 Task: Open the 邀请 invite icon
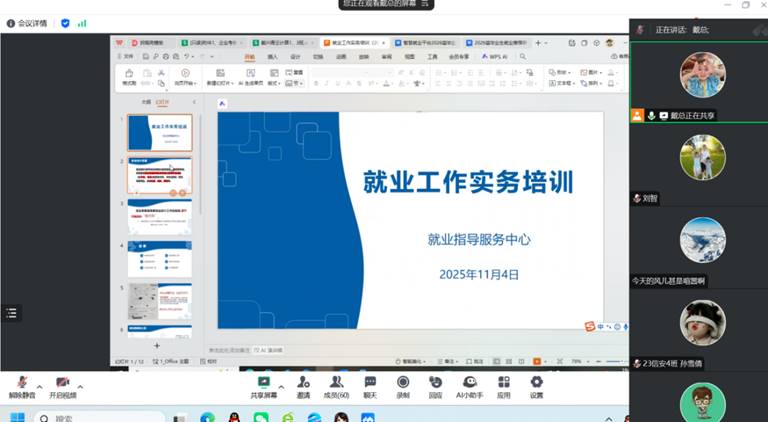[303, 384]
